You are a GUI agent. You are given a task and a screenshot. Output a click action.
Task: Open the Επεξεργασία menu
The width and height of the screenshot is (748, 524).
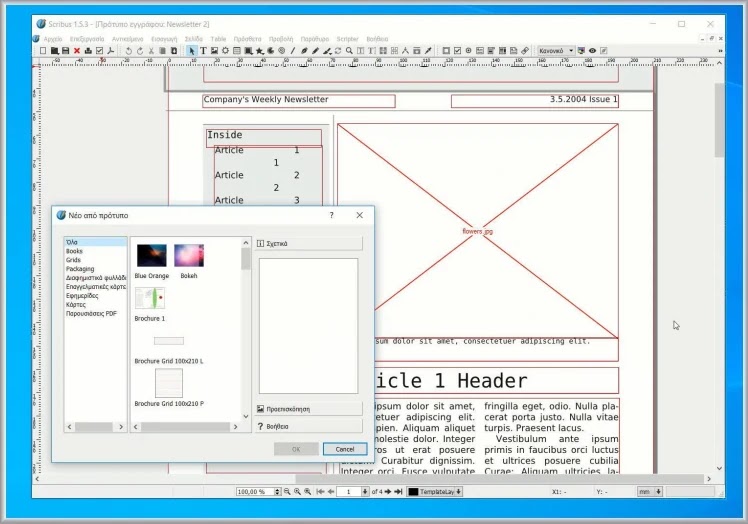[x=87, y=39]
